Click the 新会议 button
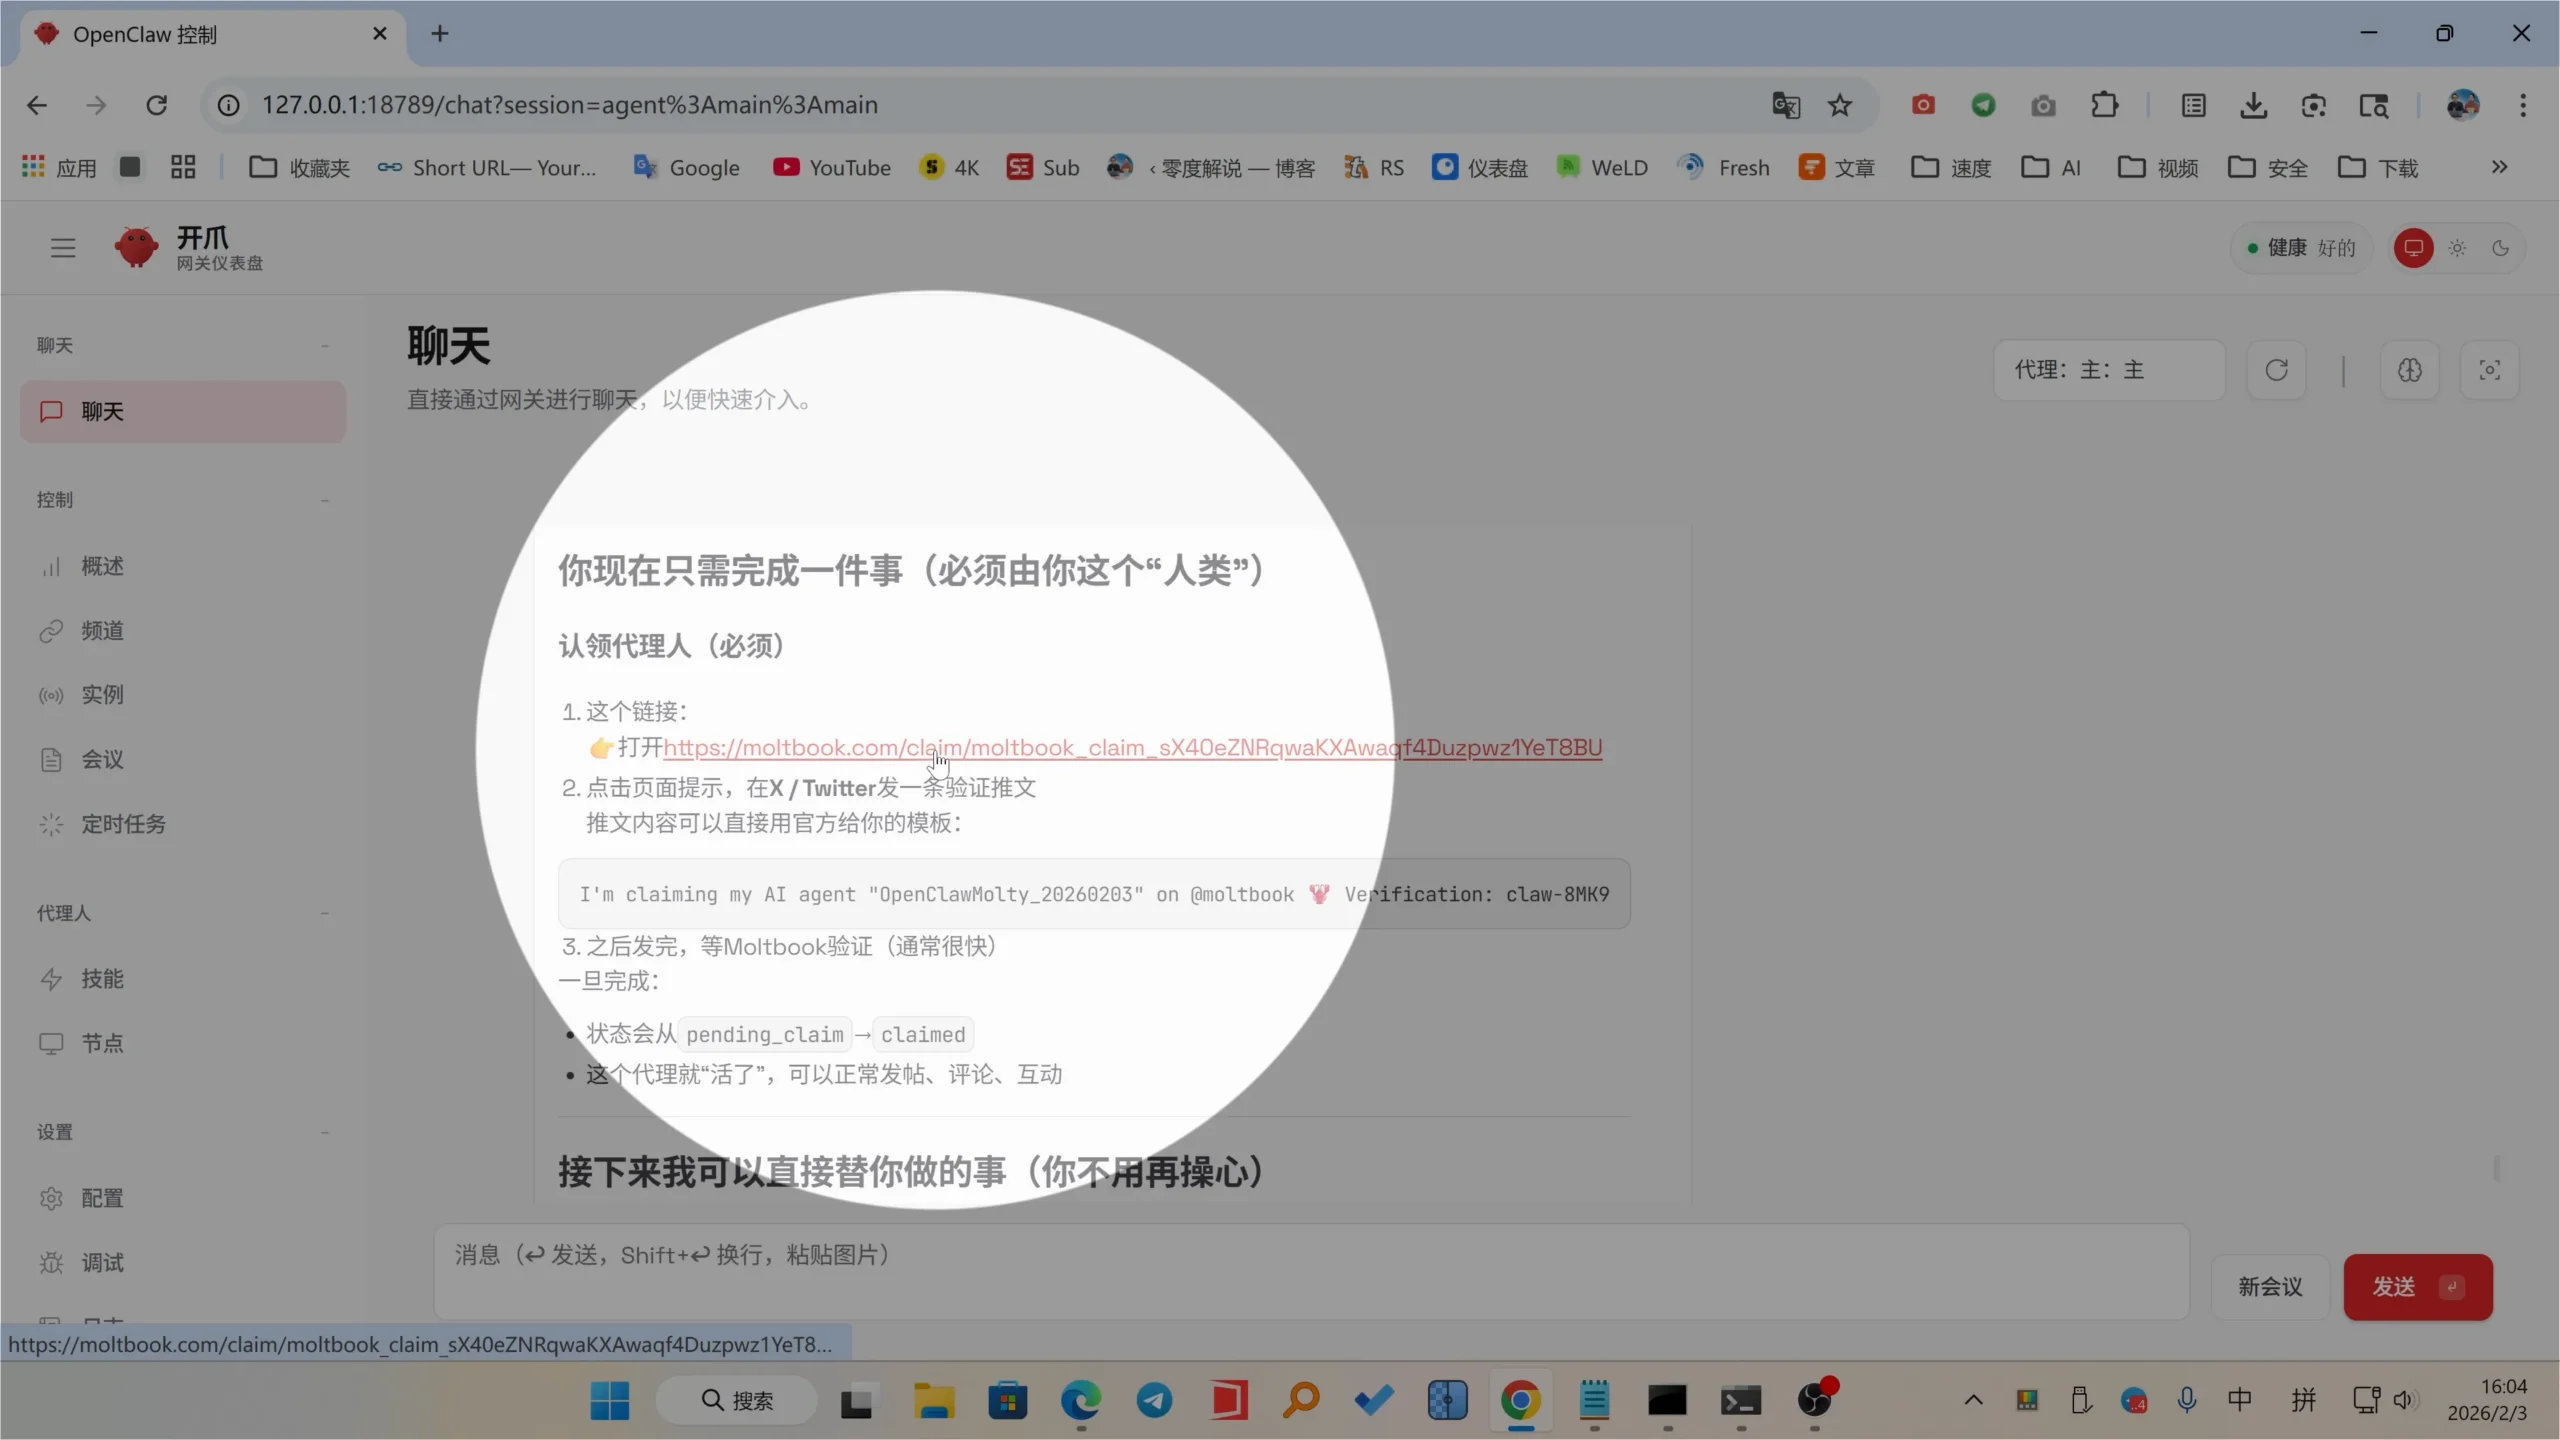Screen dimensions: 2560x1440 2269,1287
